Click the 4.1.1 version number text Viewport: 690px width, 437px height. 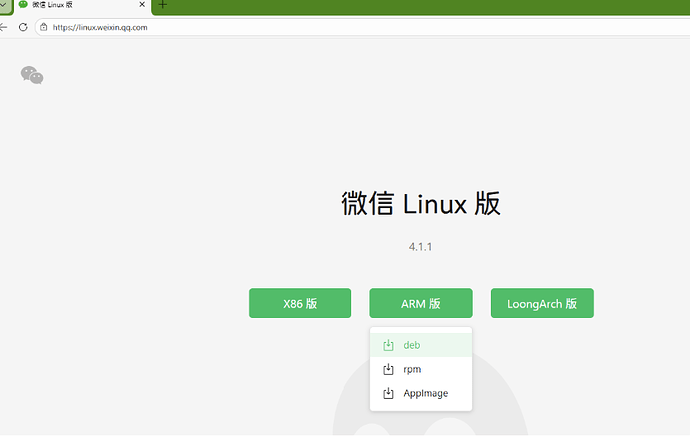[x=420, y=246]
